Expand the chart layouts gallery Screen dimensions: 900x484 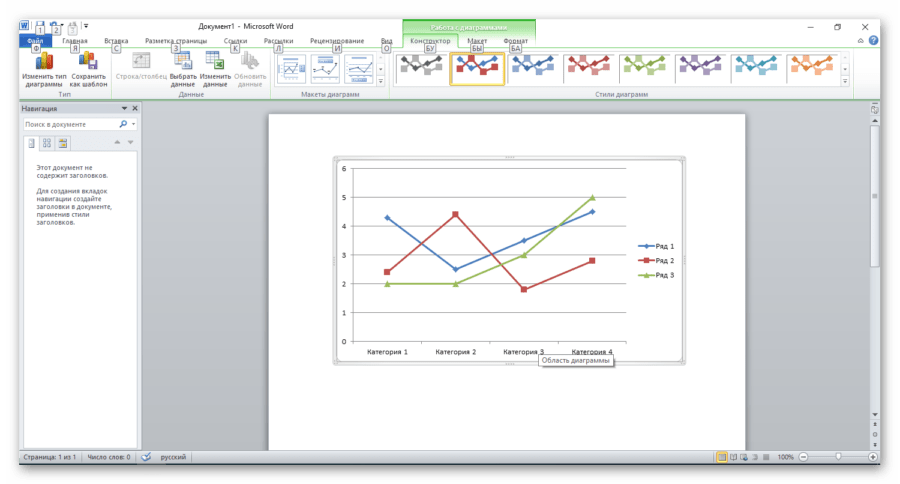tap(380, 81)
